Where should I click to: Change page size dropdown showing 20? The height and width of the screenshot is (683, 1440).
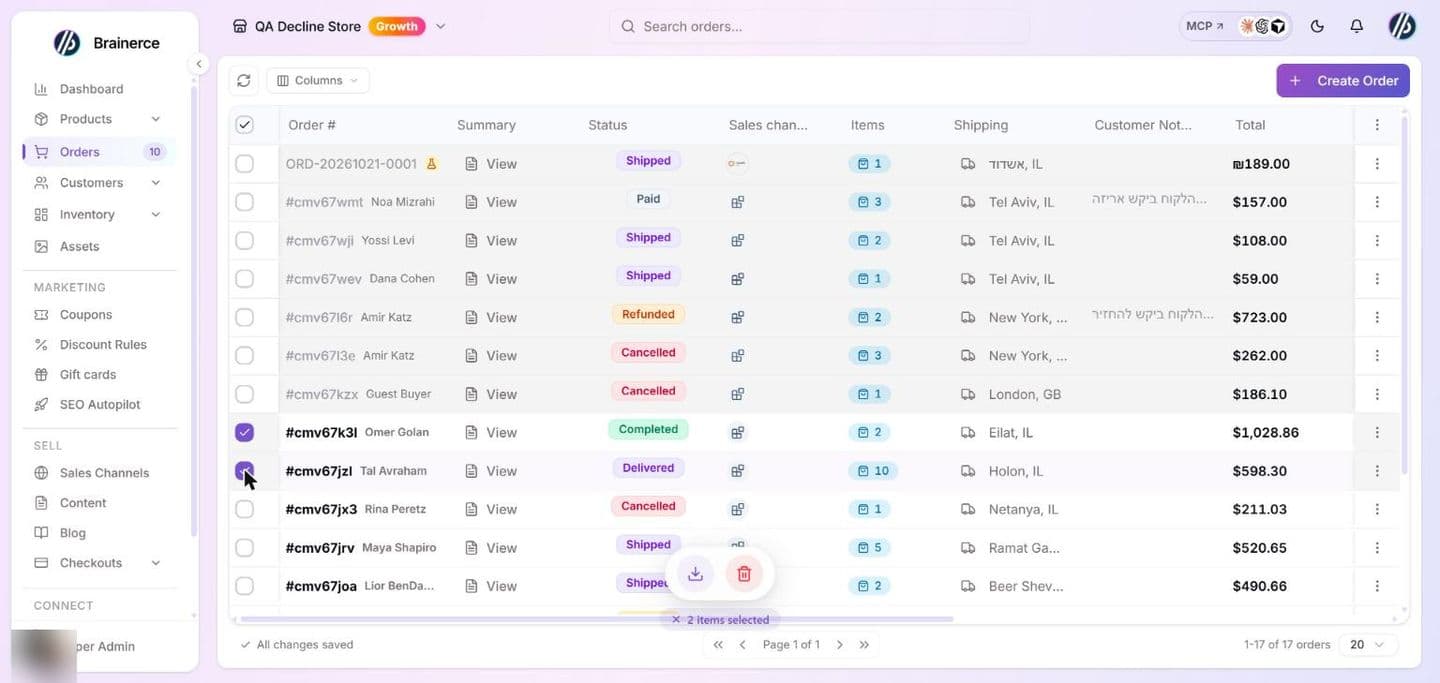[1368, 645]
